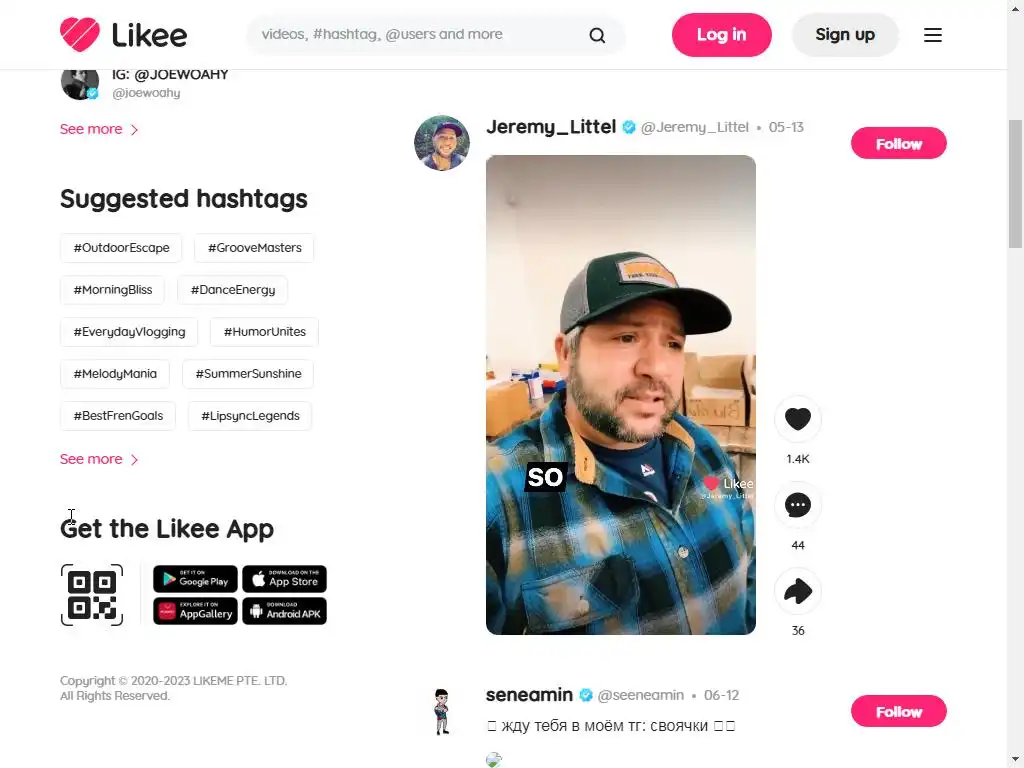The width and height of the screenshot is (1024, 768).
Task: Open the AppGallery download badge
Action: (x=195, y=611)
